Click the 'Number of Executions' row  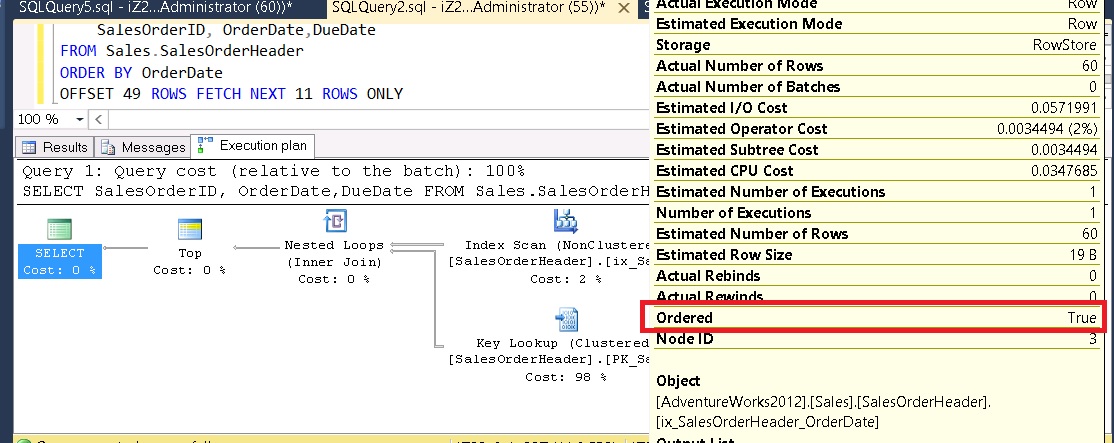[x=876, y=212]
